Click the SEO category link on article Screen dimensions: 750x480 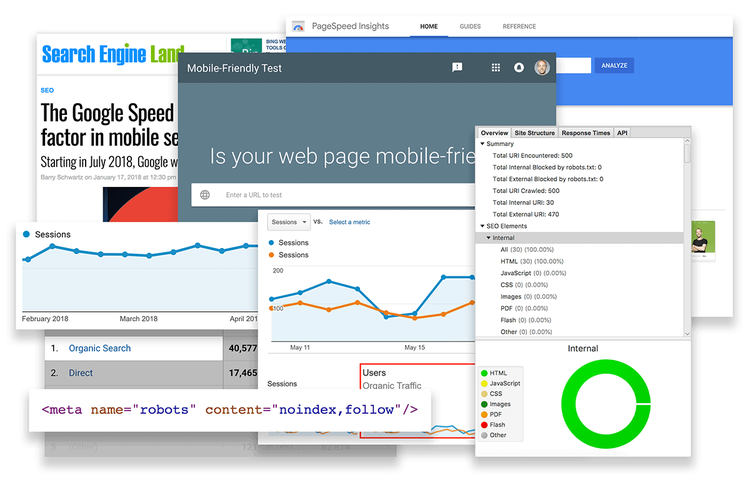click(47, 90)
